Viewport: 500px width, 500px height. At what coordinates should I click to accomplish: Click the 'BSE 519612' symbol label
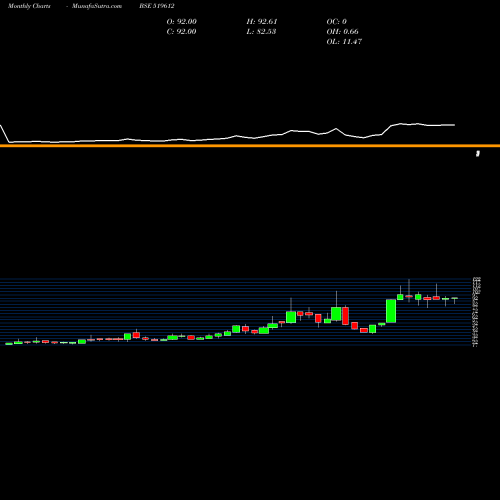tap(157, 6)
